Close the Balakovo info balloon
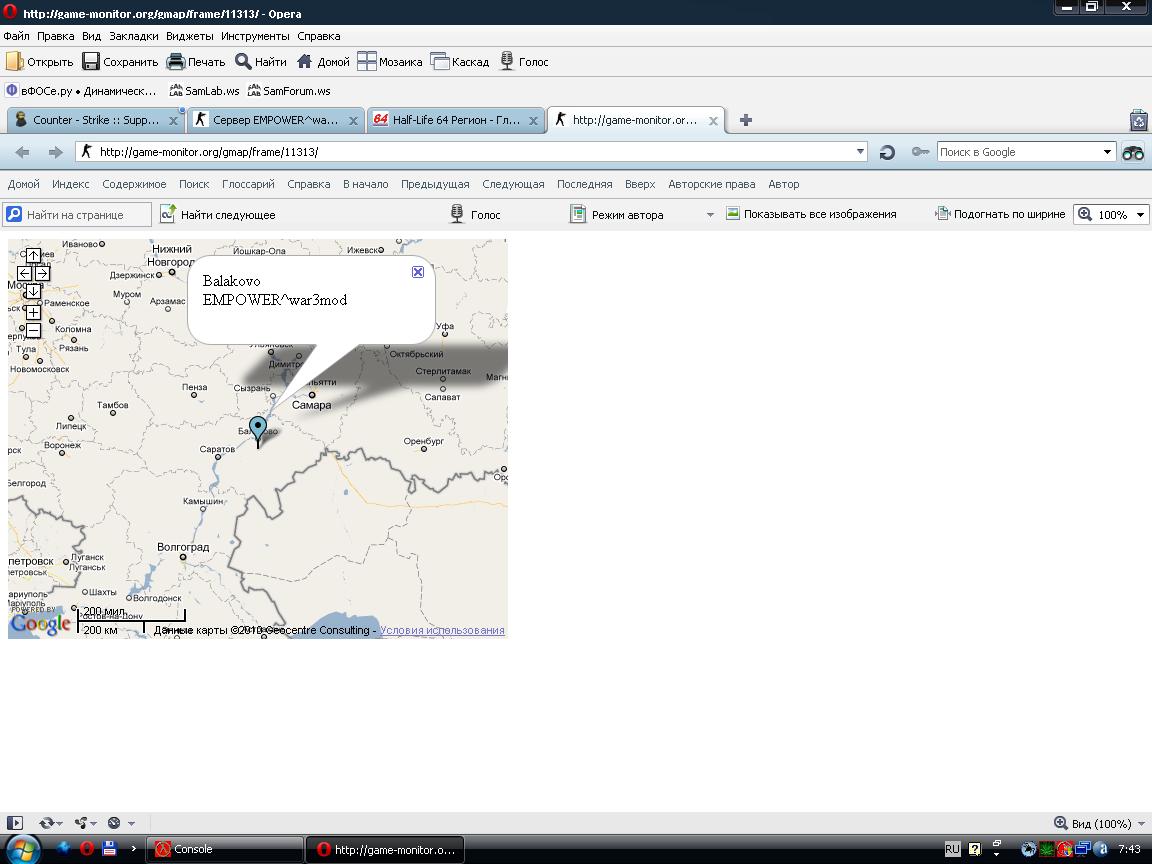 click(418, 272)
